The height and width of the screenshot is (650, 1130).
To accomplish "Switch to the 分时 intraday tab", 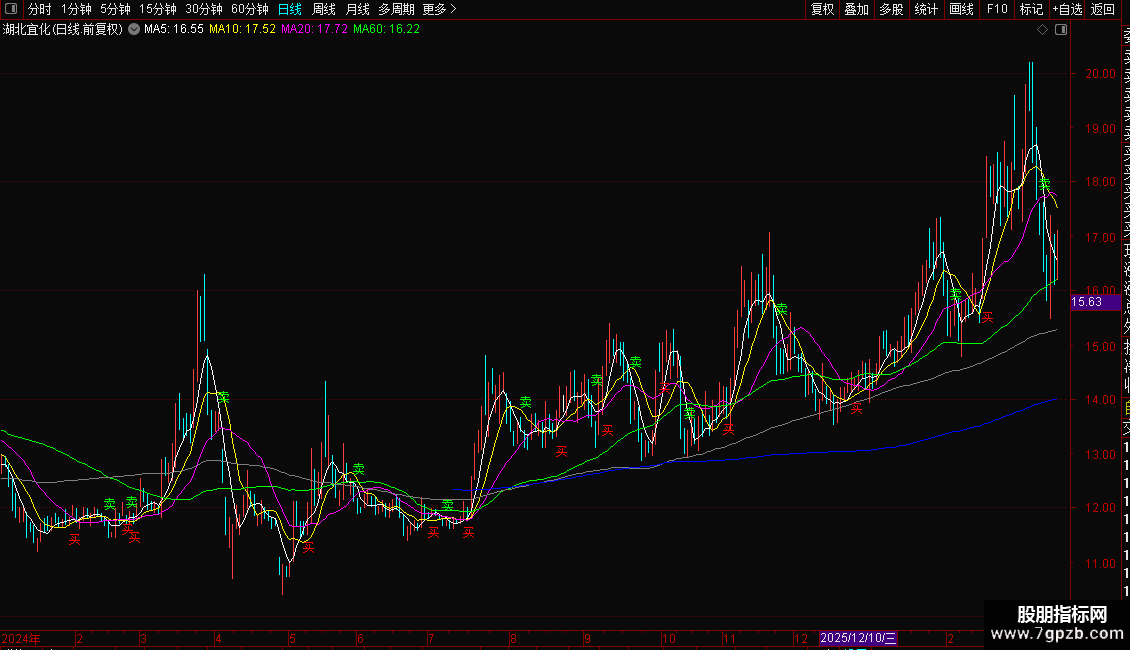I will tap(40, 9).
